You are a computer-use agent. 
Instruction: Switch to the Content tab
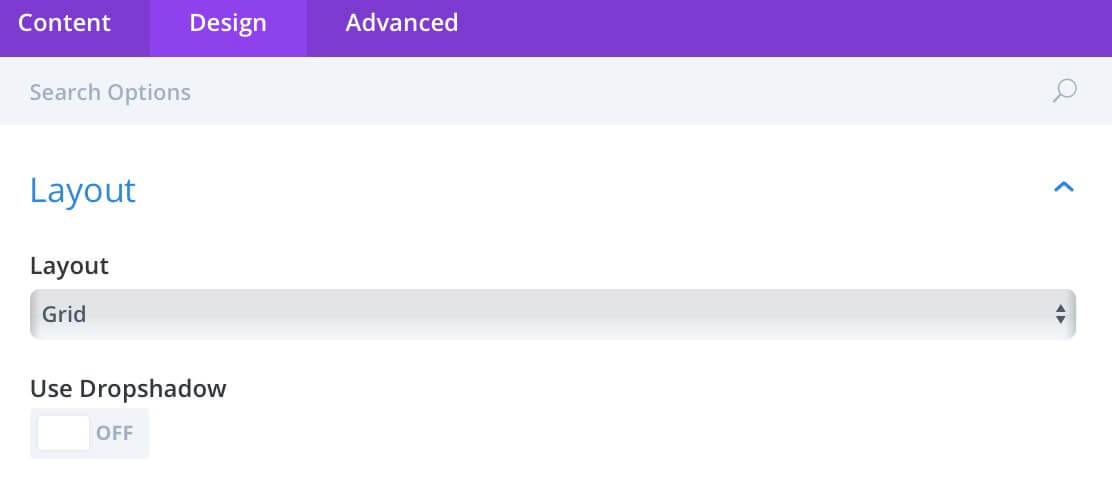(65, 23)
